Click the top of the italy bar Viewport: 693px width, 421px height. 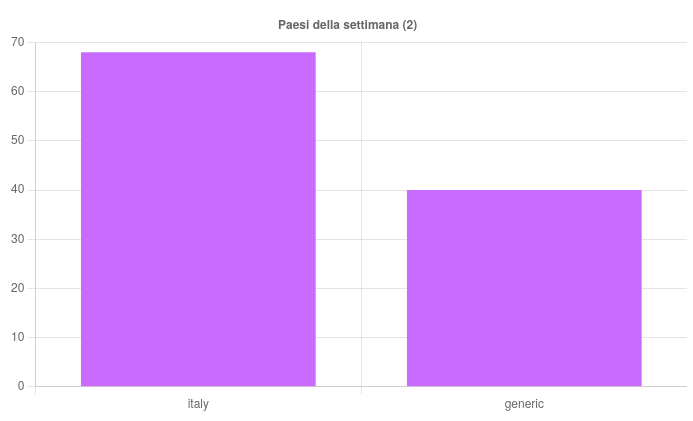tap(198, 54)
